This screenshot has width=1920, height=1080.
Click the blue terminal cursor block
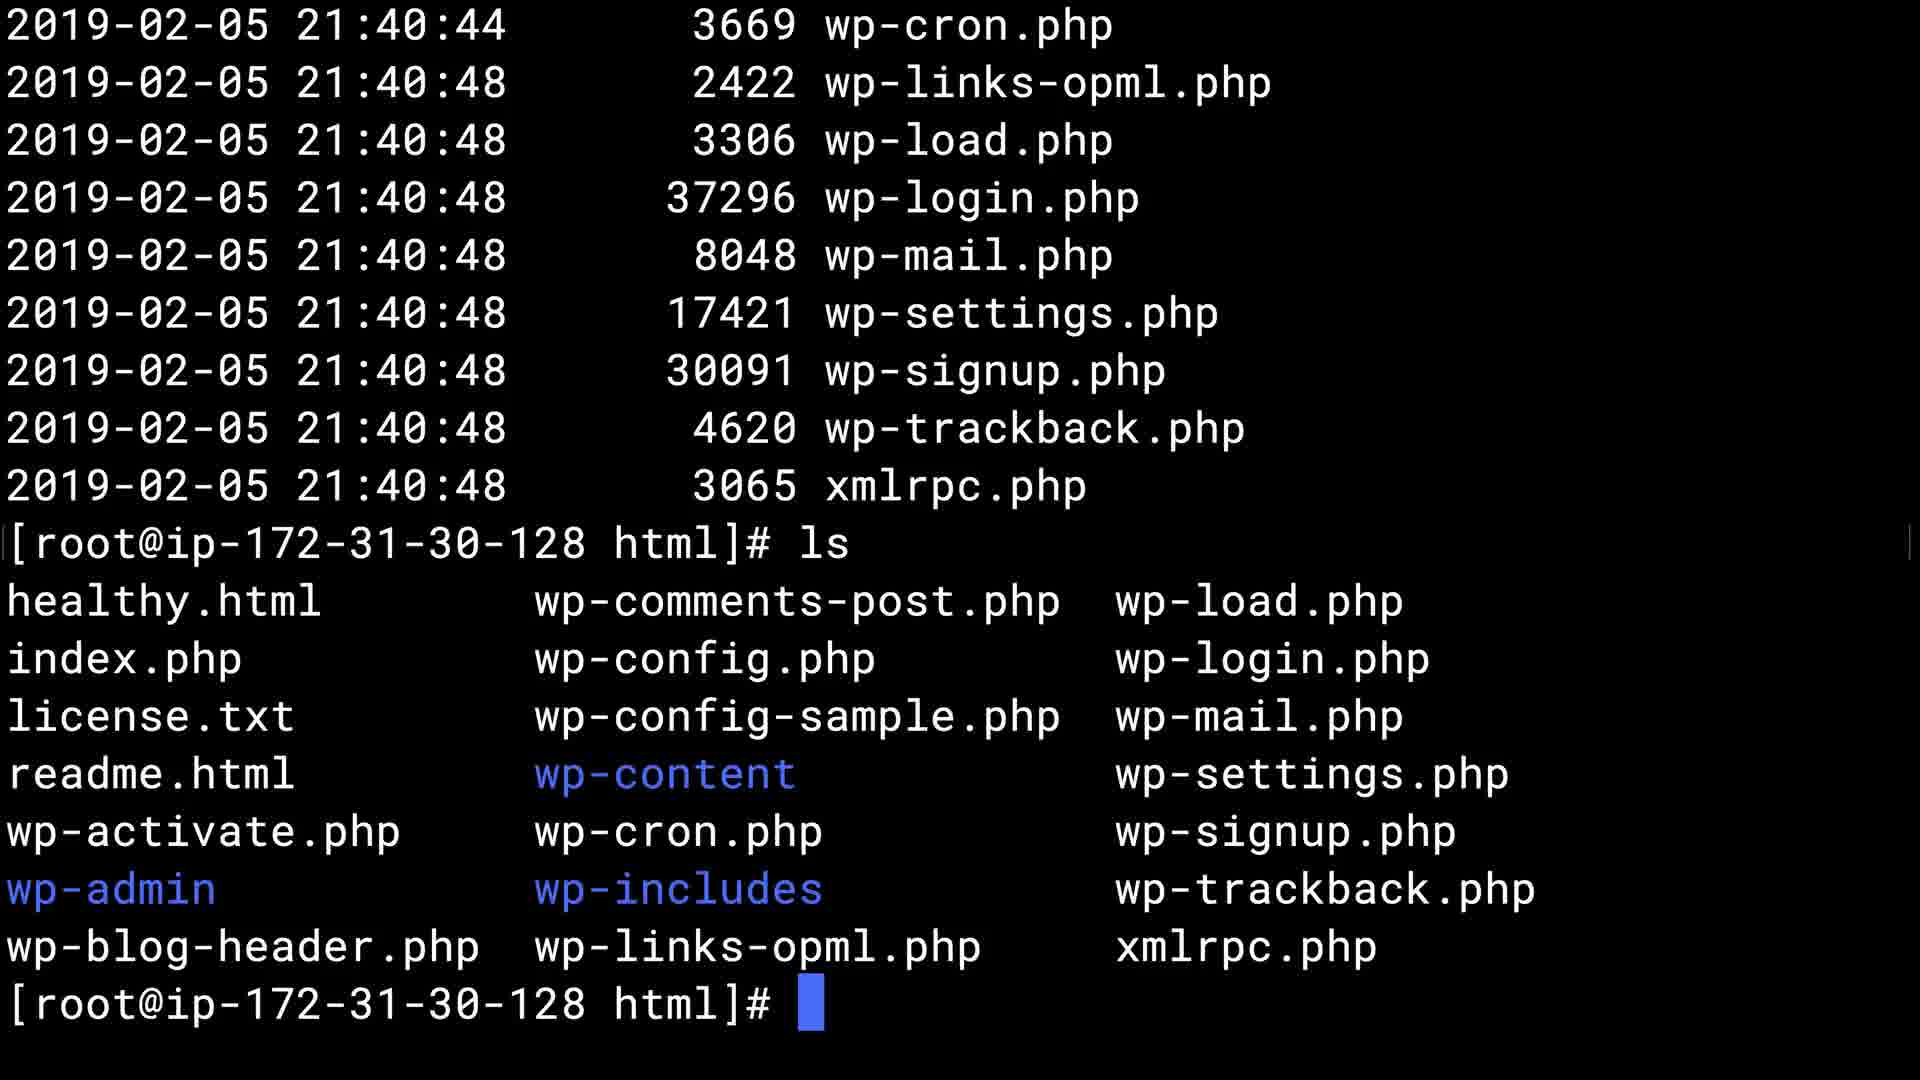click(x=810, y=1002)
